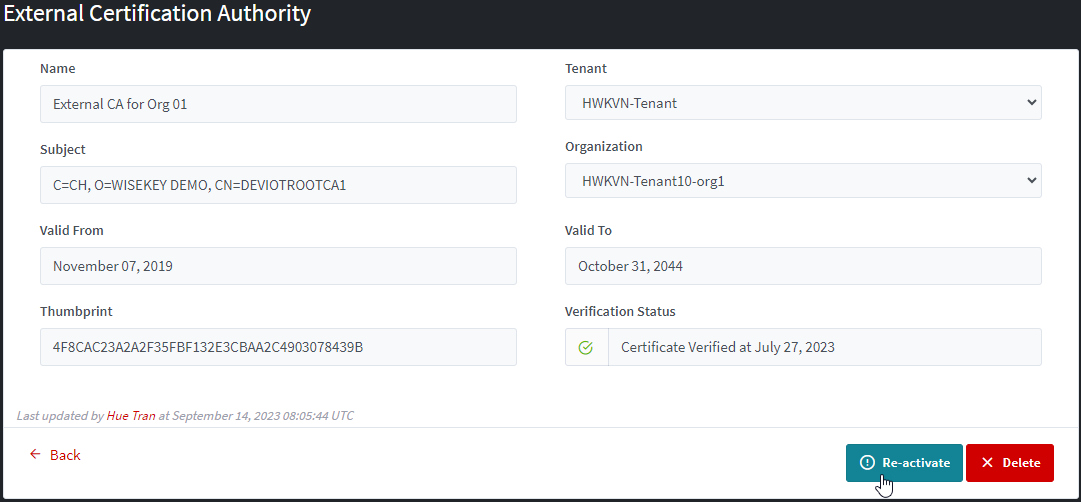Image resolution: width=1081 pixels, height=502 pixels.
Task: Click the green verified checkmark icon
Action: tap(586, 348)
